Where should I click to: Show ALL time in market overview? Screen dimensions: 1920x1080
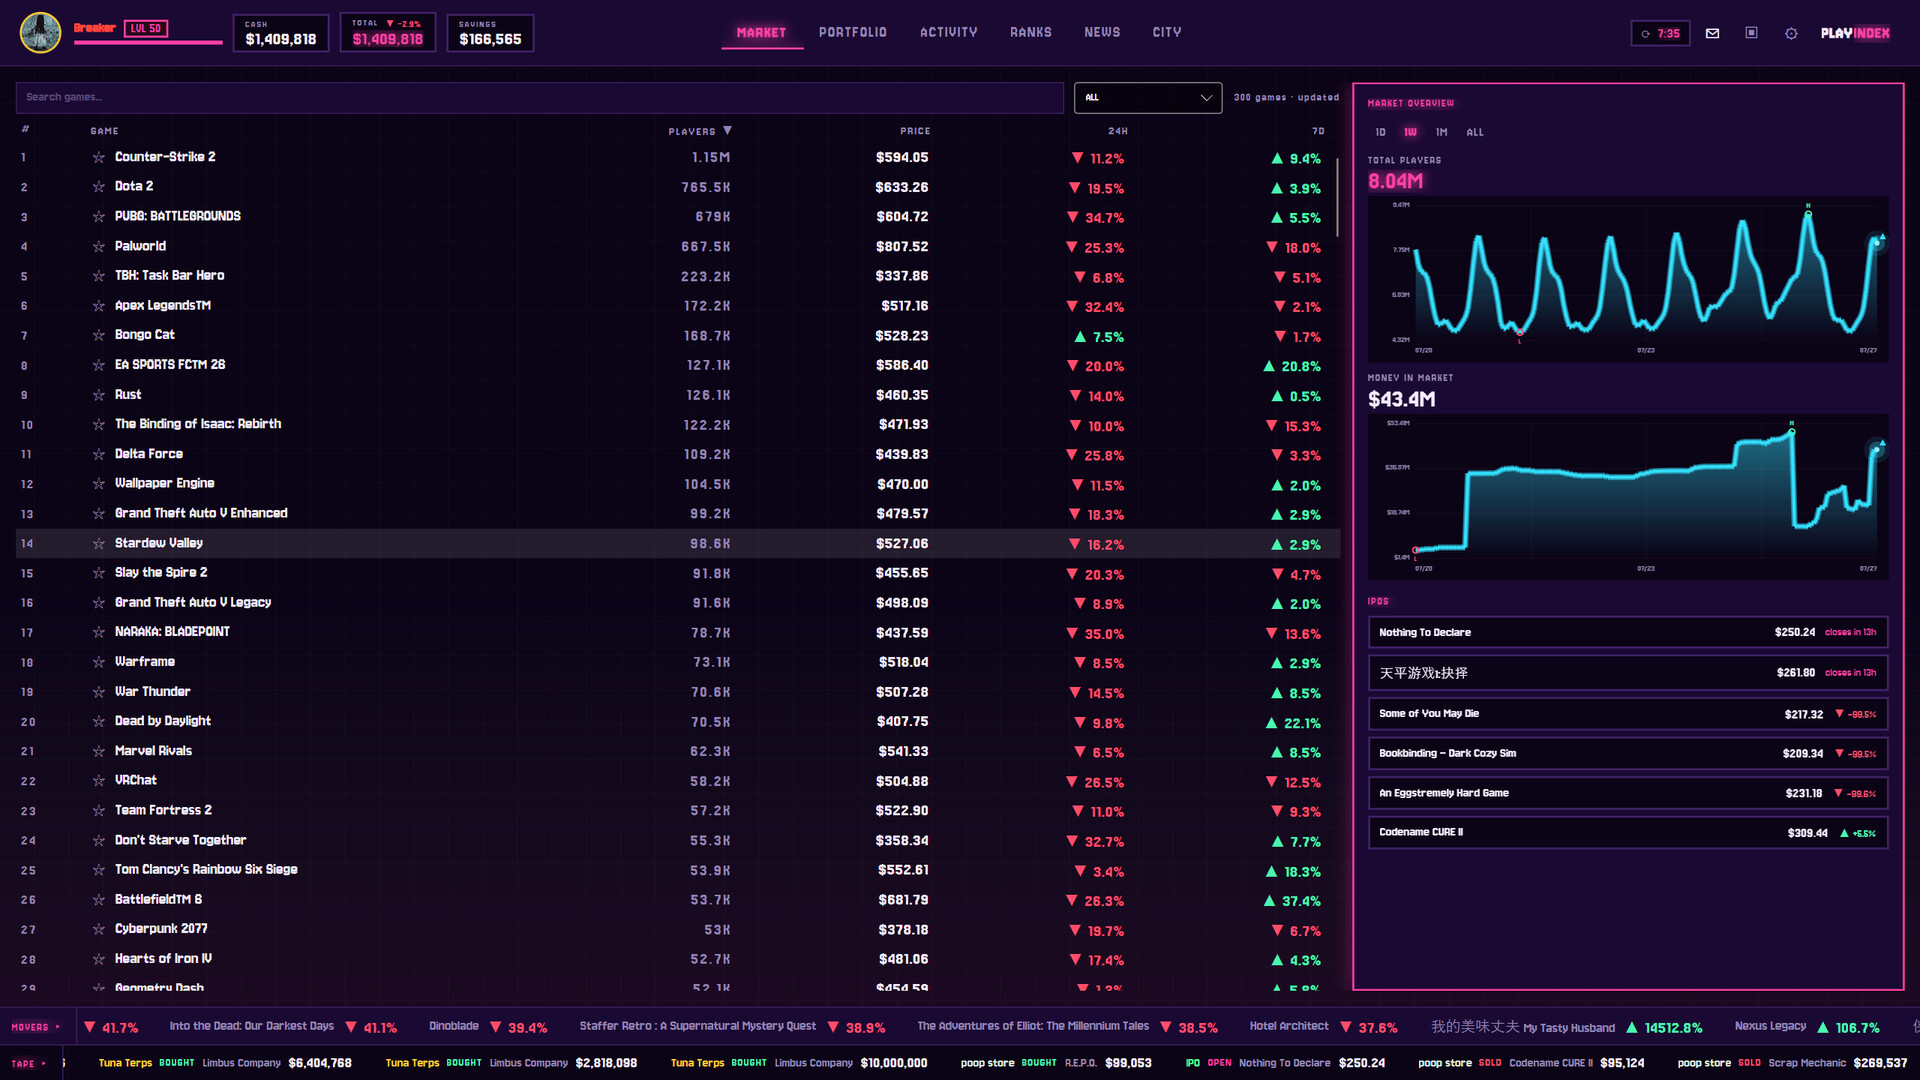click(1475, 132)
